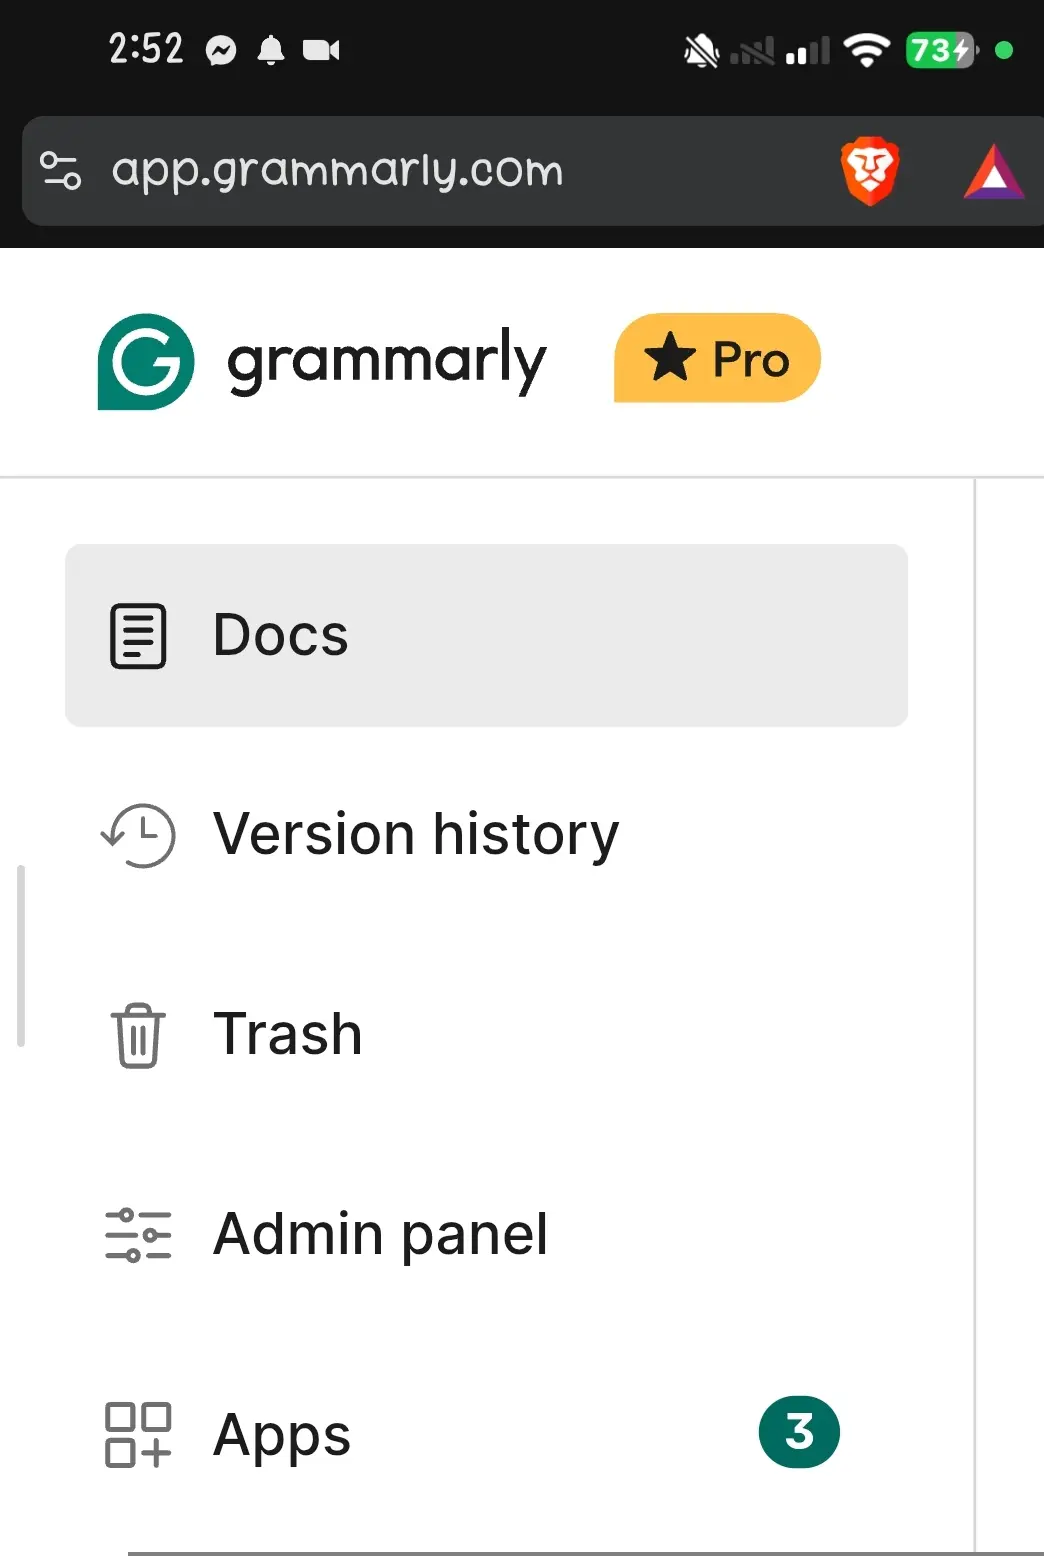
Task: Click the Admin panel sliders icon
Action: pyautogui.click(x=138, y=1235)
